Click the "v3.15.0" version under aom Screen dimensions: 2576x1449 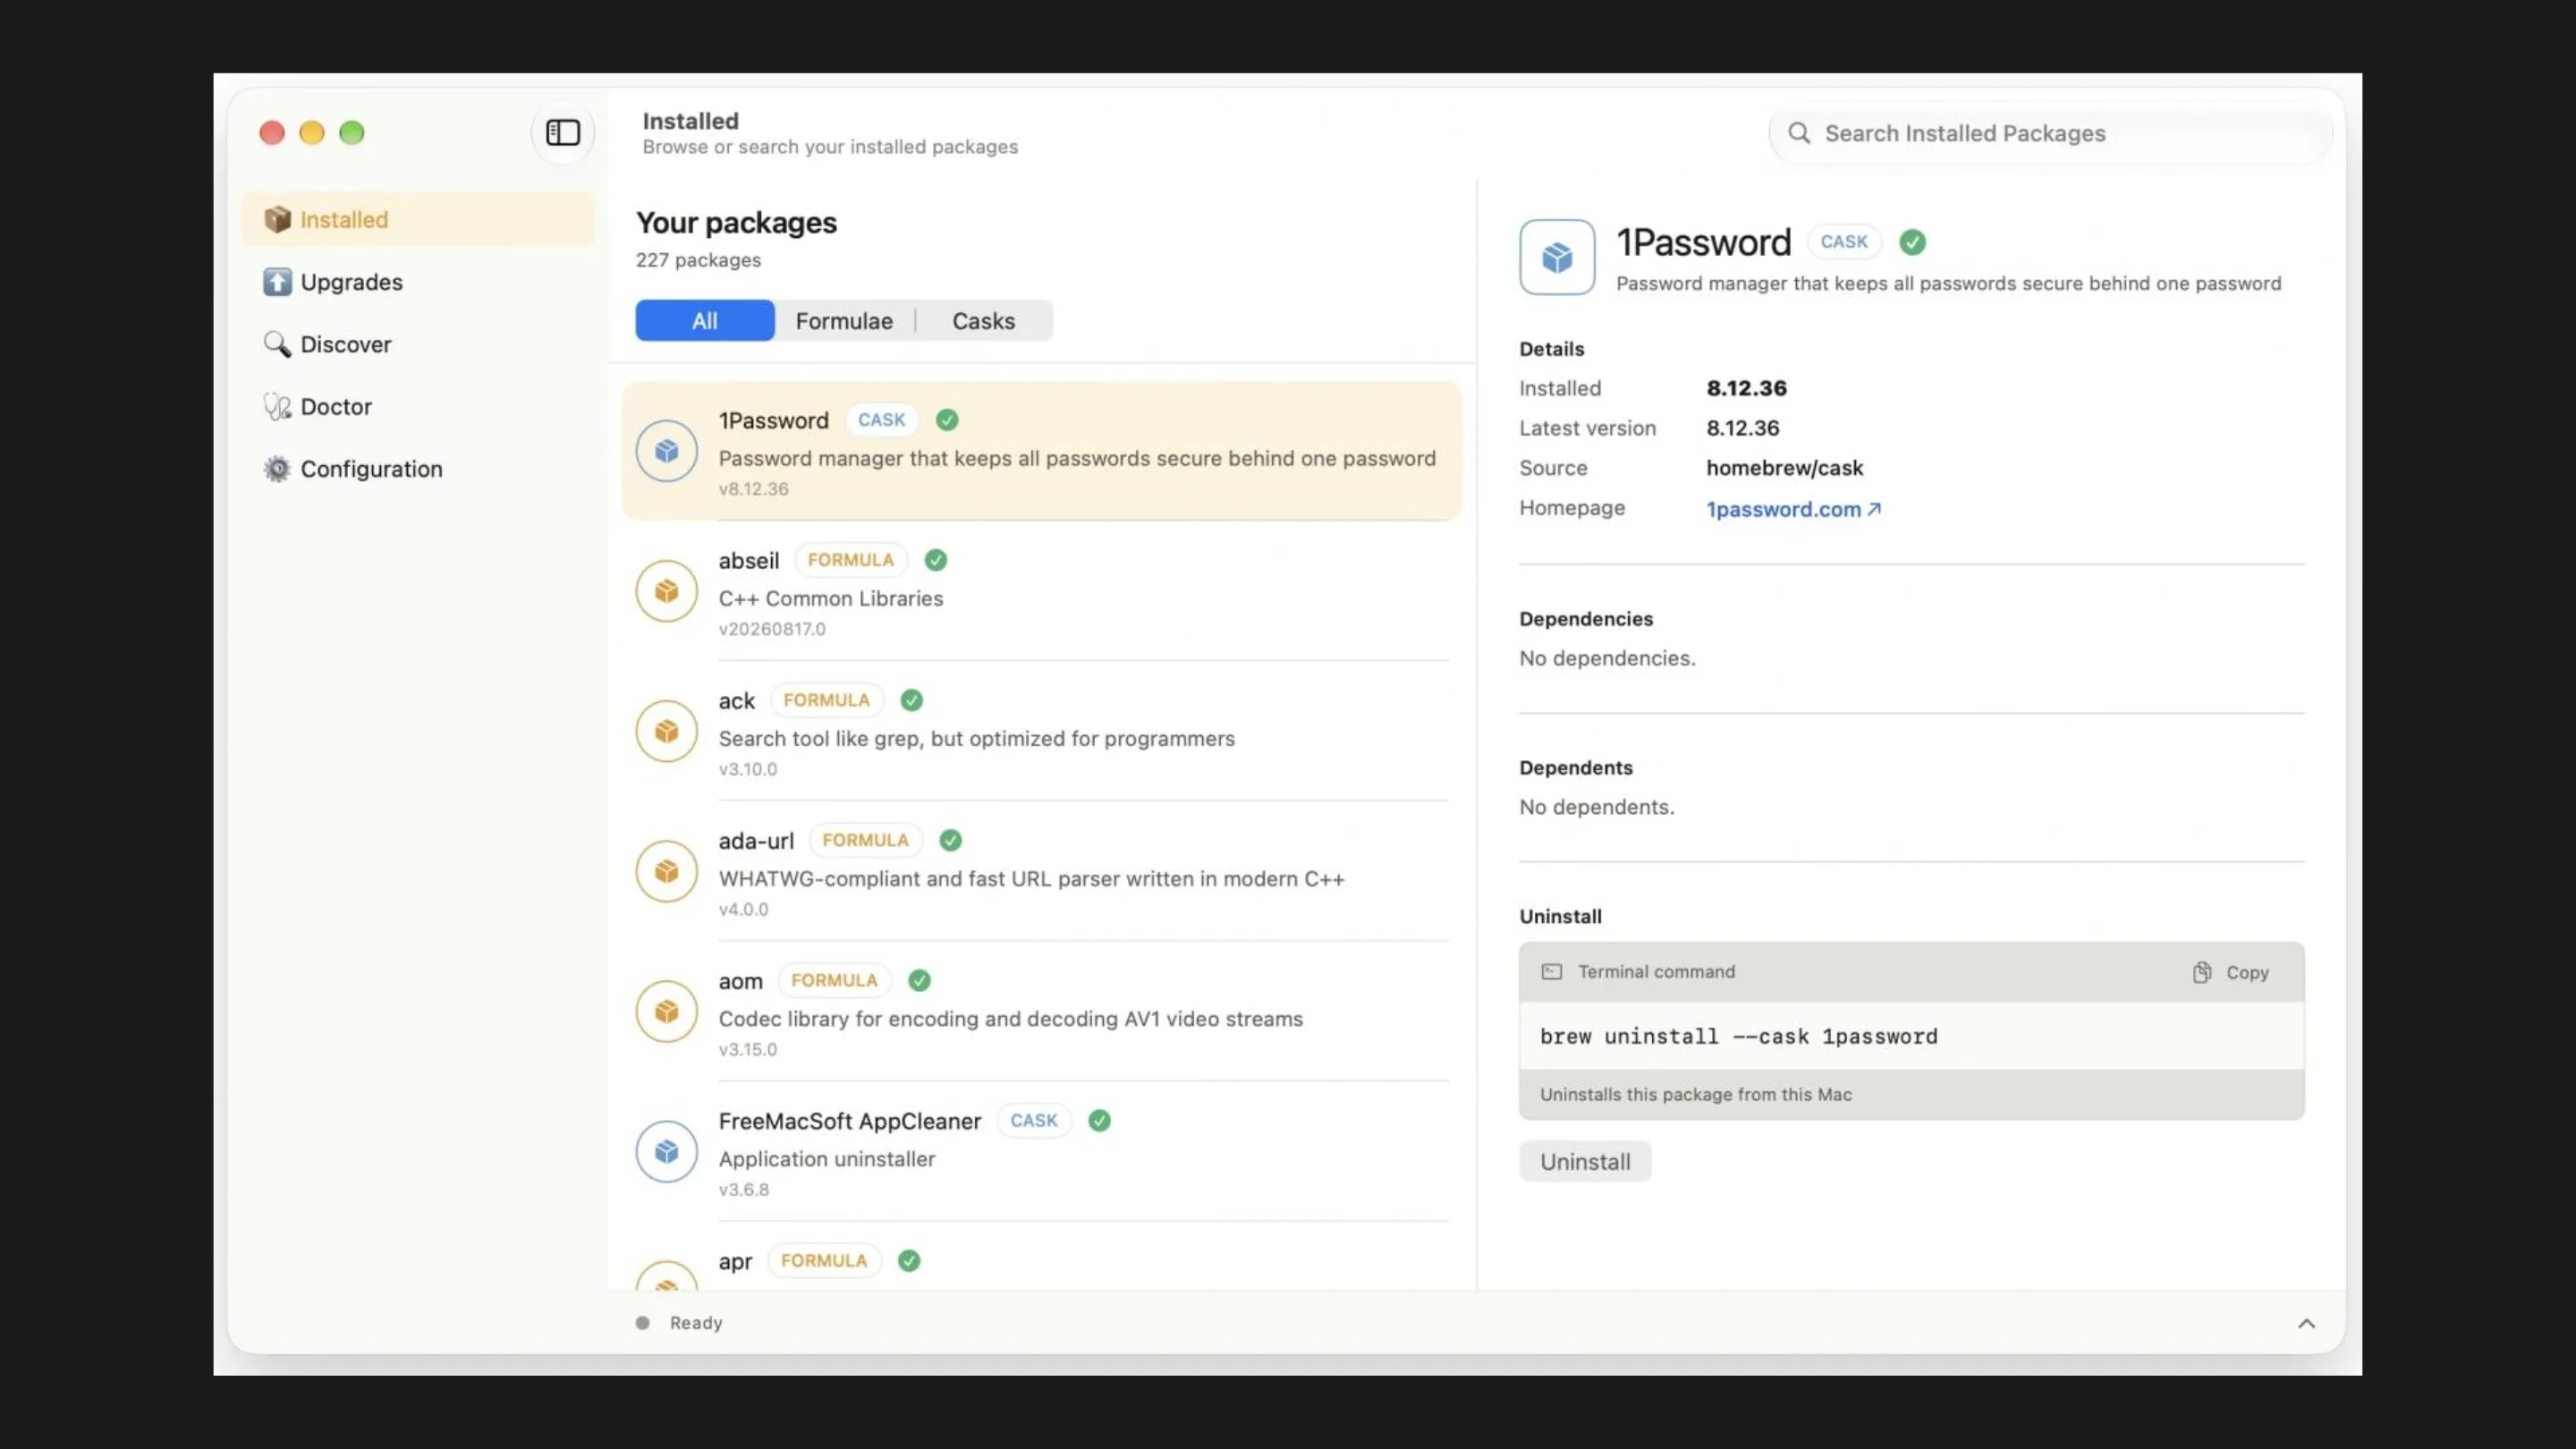[748, 1049]
